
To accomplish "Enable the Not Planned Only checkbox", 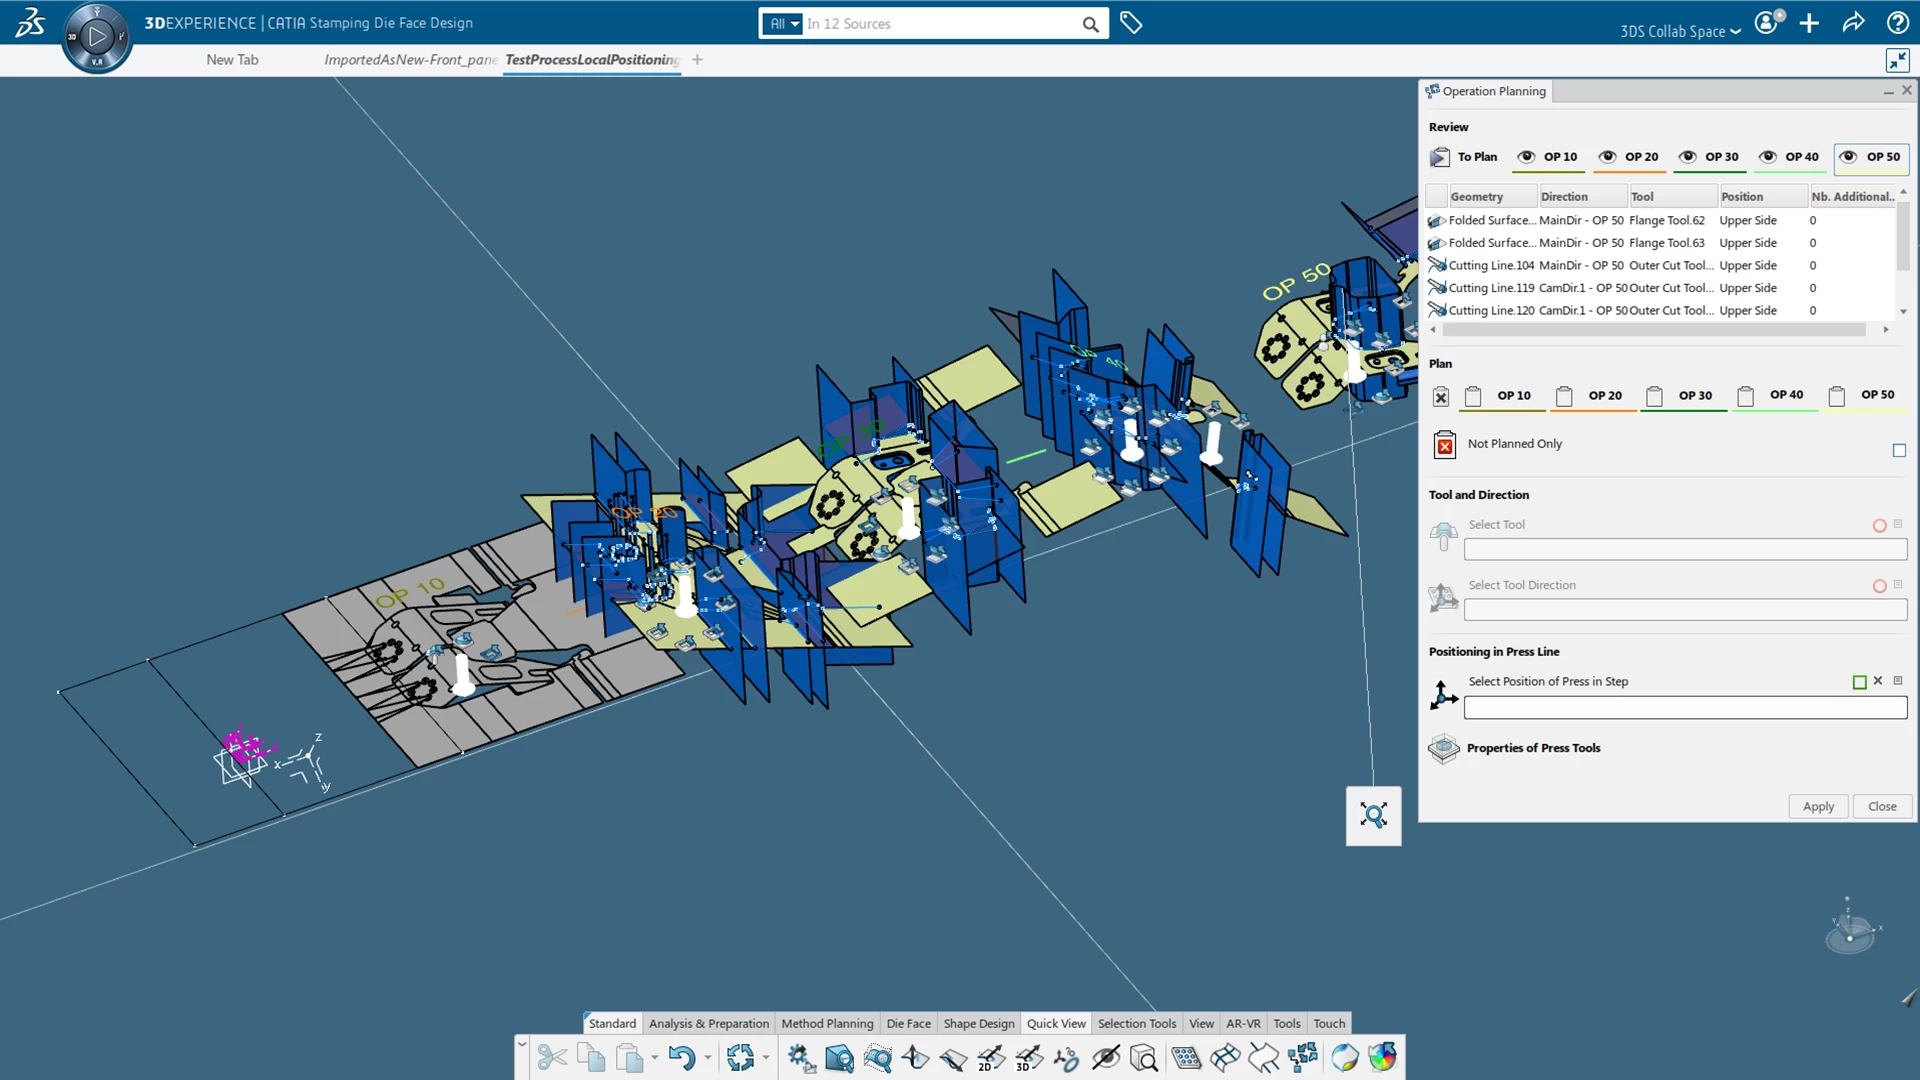I will click(x=1899, y=450).
